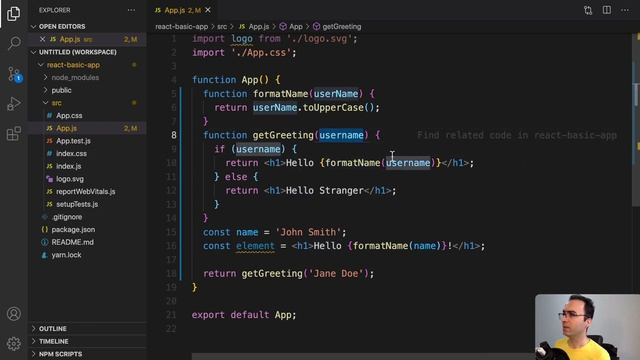Split the editor to the right
This screenshot has height=360, width=640.
607,10
